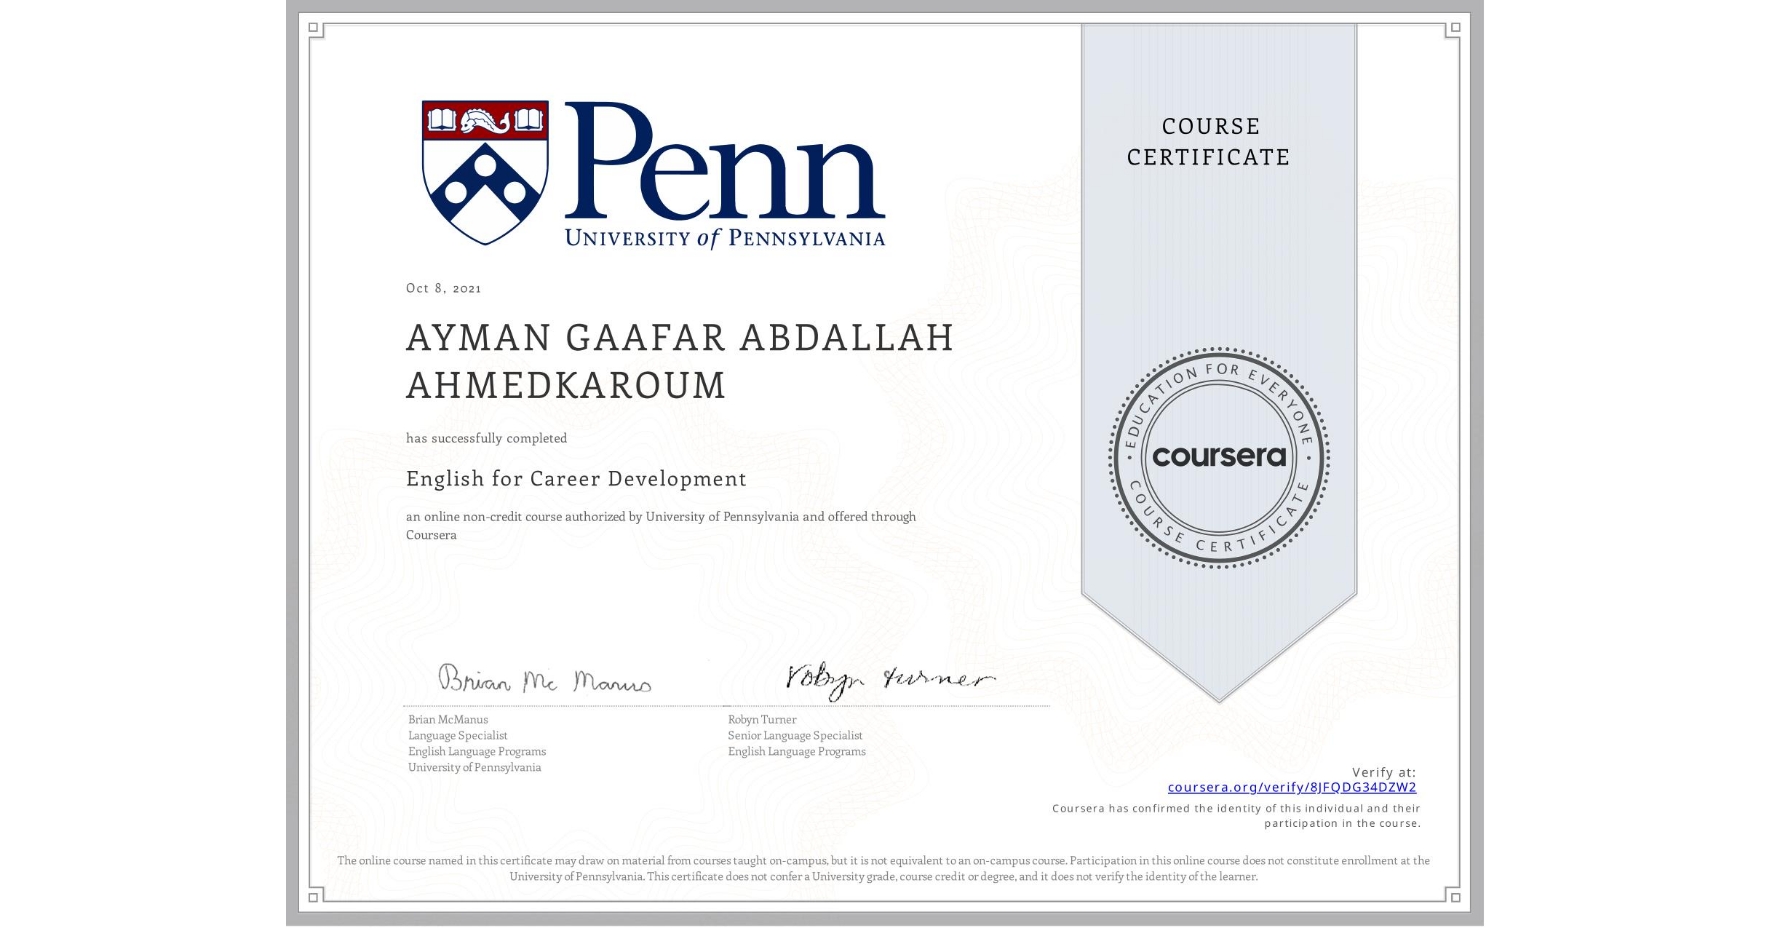Click the dolphin emblem on the Penn crest

point(487,120)
